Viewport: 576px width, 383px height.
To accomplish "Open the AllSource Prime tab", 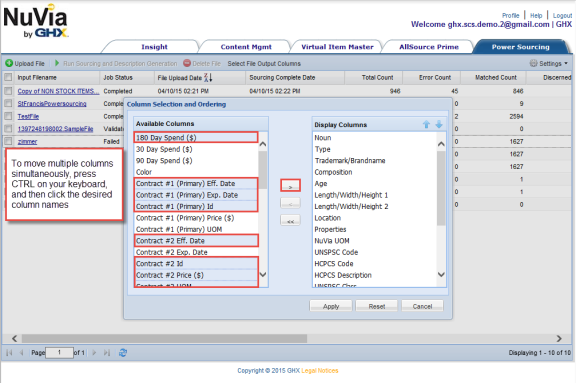I will (429, 47).
